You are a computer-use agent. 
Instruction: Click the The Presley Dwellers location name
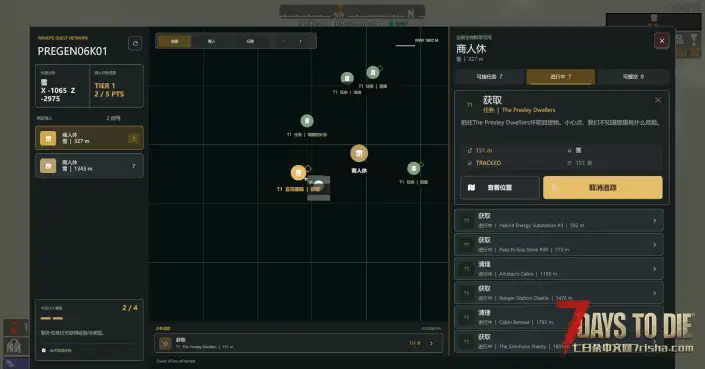528,110
